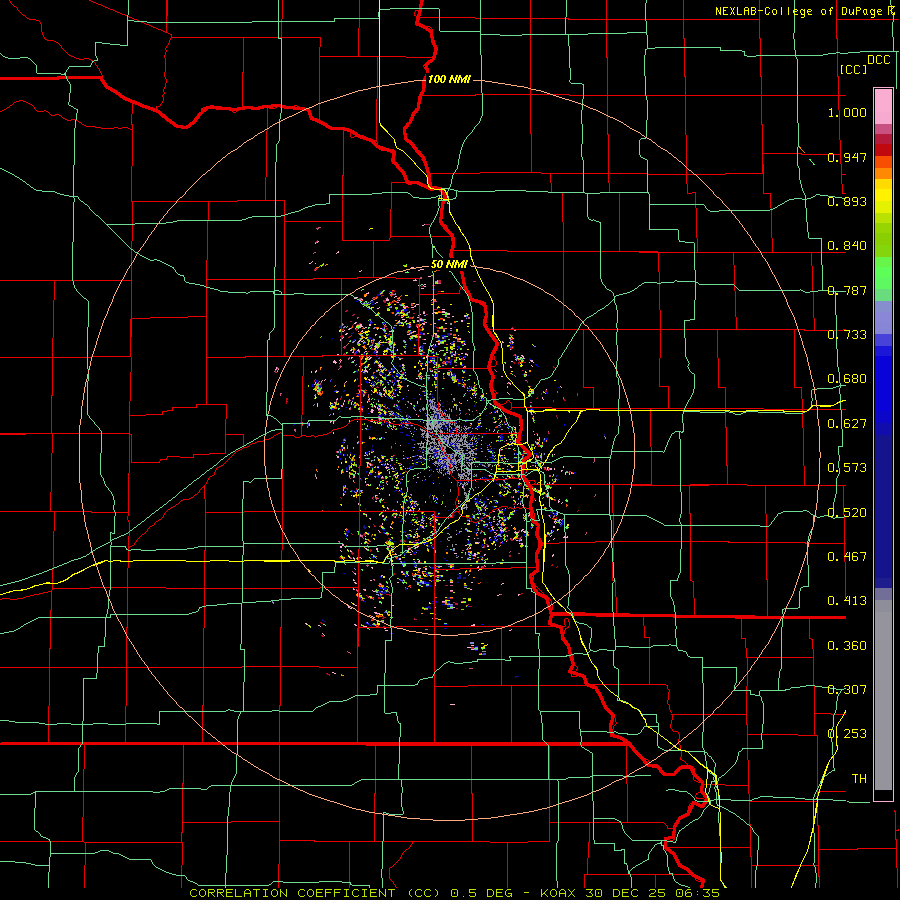This screenshot has height=900, width=900.
Task: Click the DCC label above the color scale
Action: click(879, 60)
